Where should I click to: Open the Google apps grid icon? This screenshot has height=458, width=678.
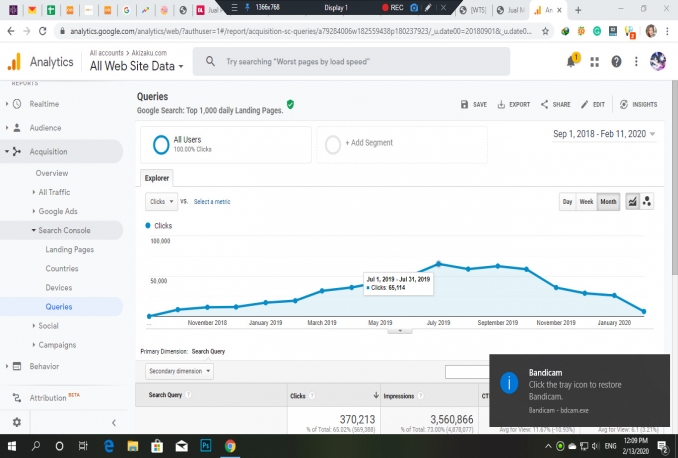595,61
